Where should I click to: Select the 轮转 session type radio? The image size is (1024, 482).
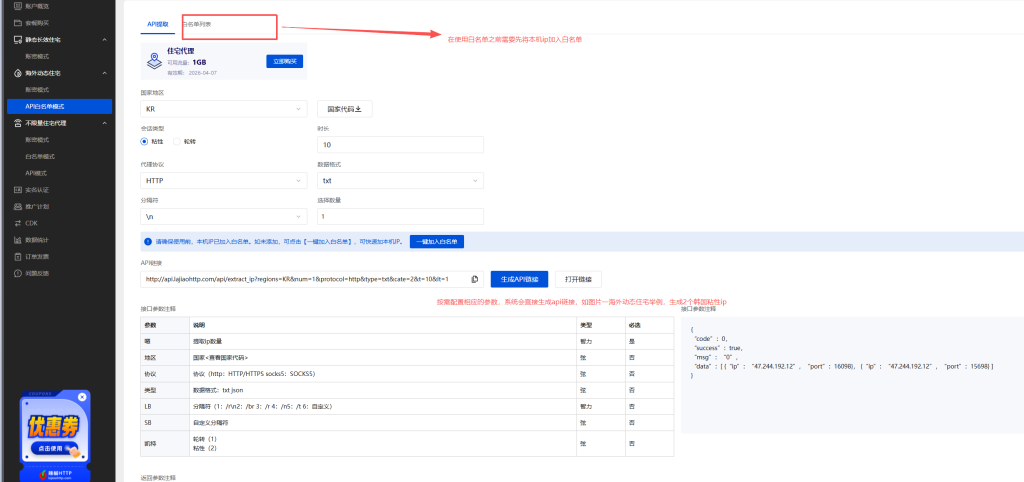tap(176, 141)
